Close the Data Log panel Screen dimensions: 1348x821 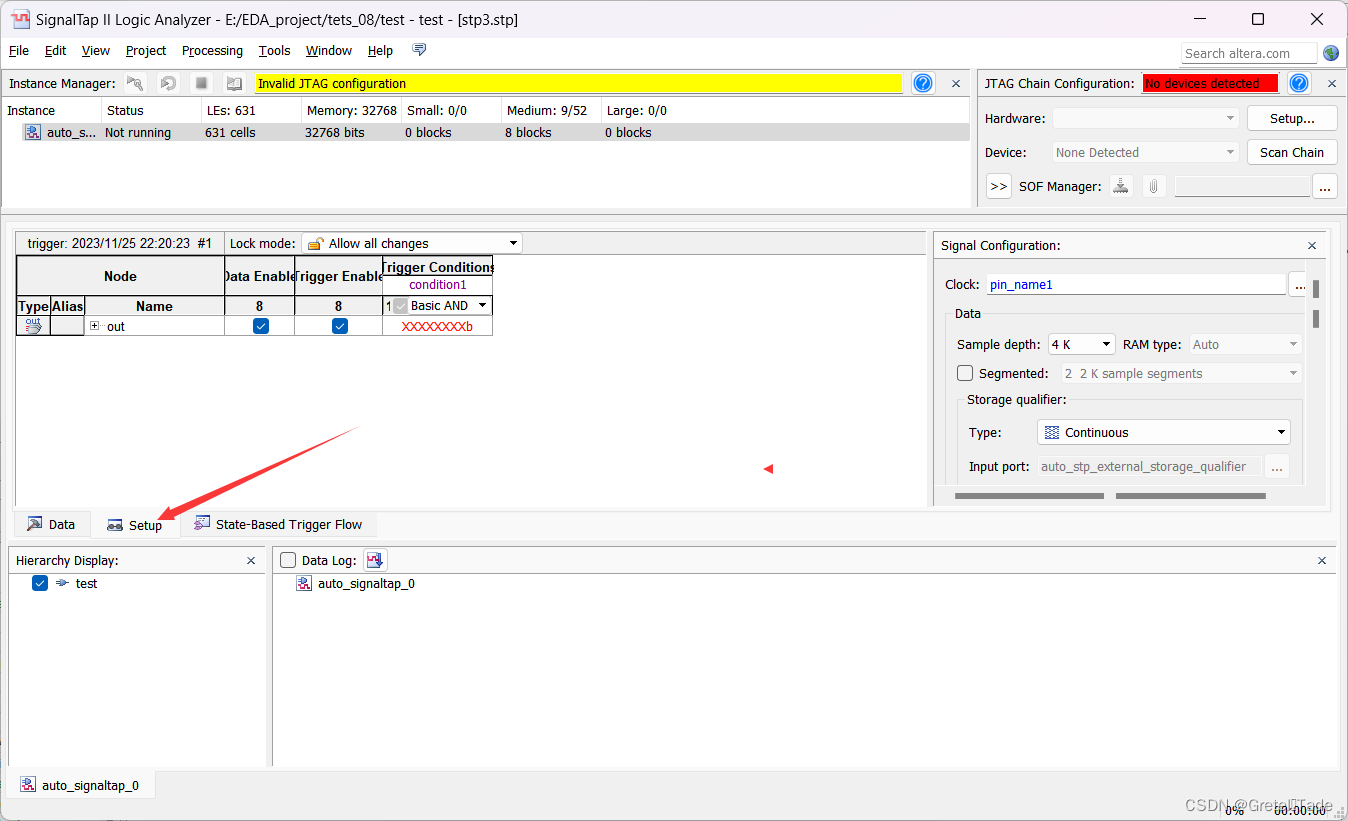[1322, 561]
